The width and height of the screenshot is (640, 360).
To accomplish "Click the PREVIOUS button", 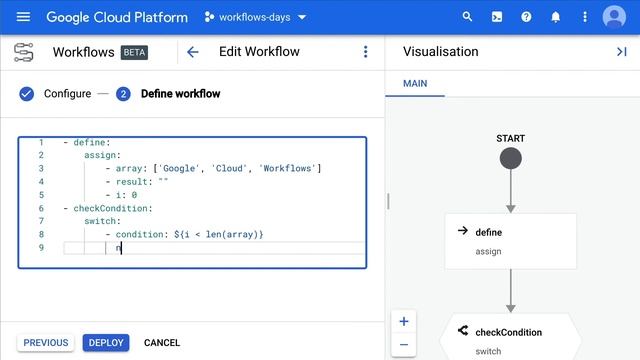I will tap(46, 342).
